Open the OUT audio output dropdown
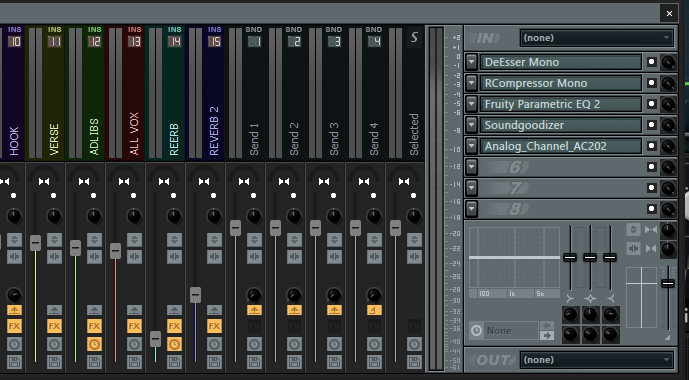The height and width of the screenshot is (380, 689). click(596, 360)
